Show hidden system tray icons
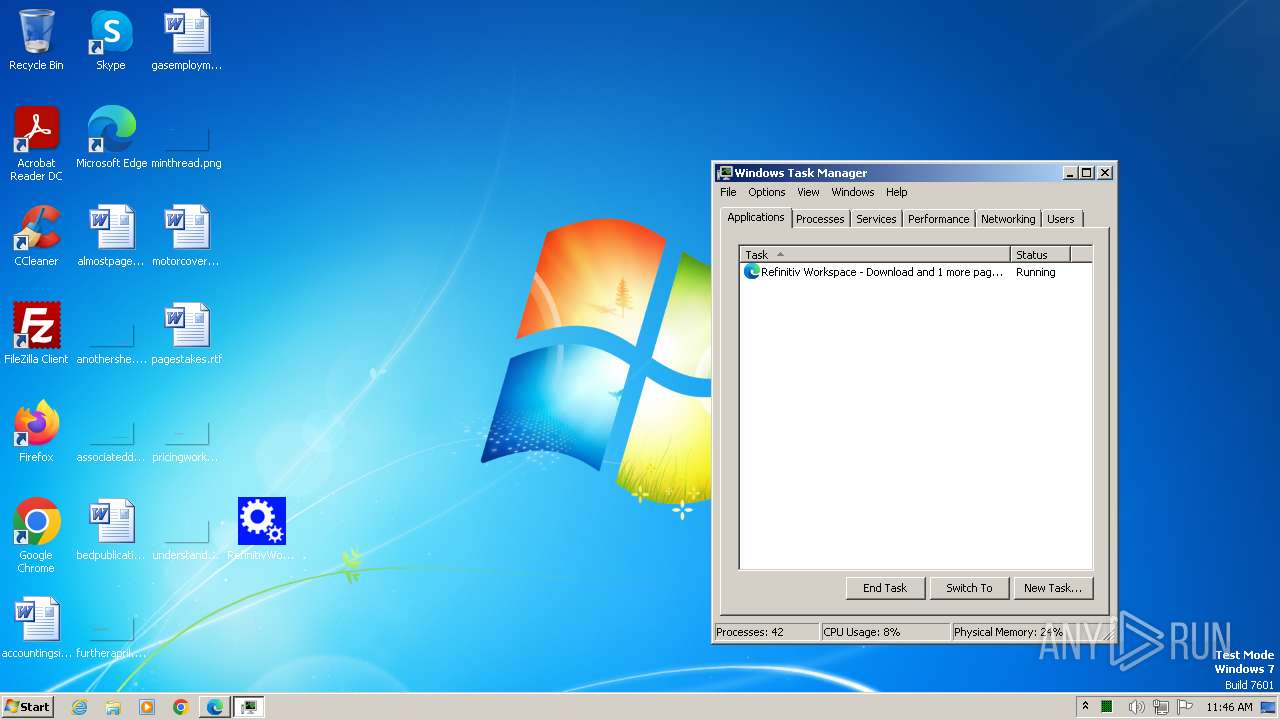 click(x=1085, y=707)
